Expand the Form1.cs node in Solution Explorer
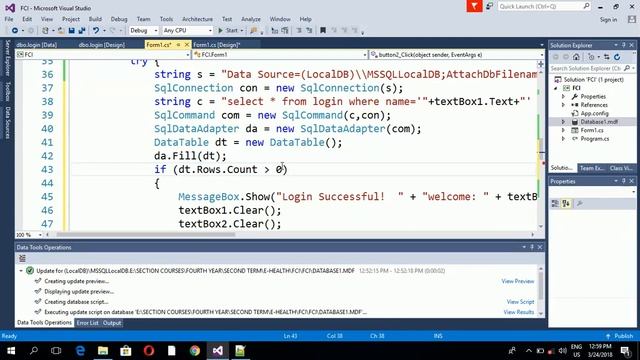Viewport: 640px width, 360px height. point(563,130)
